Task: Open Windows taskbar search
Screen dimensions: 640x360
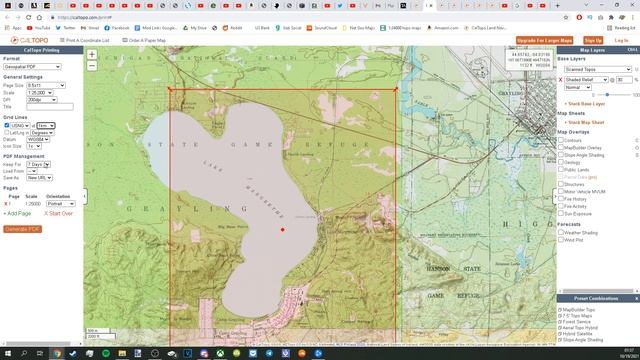Action: pyautogui.click(x=24, y=353)
